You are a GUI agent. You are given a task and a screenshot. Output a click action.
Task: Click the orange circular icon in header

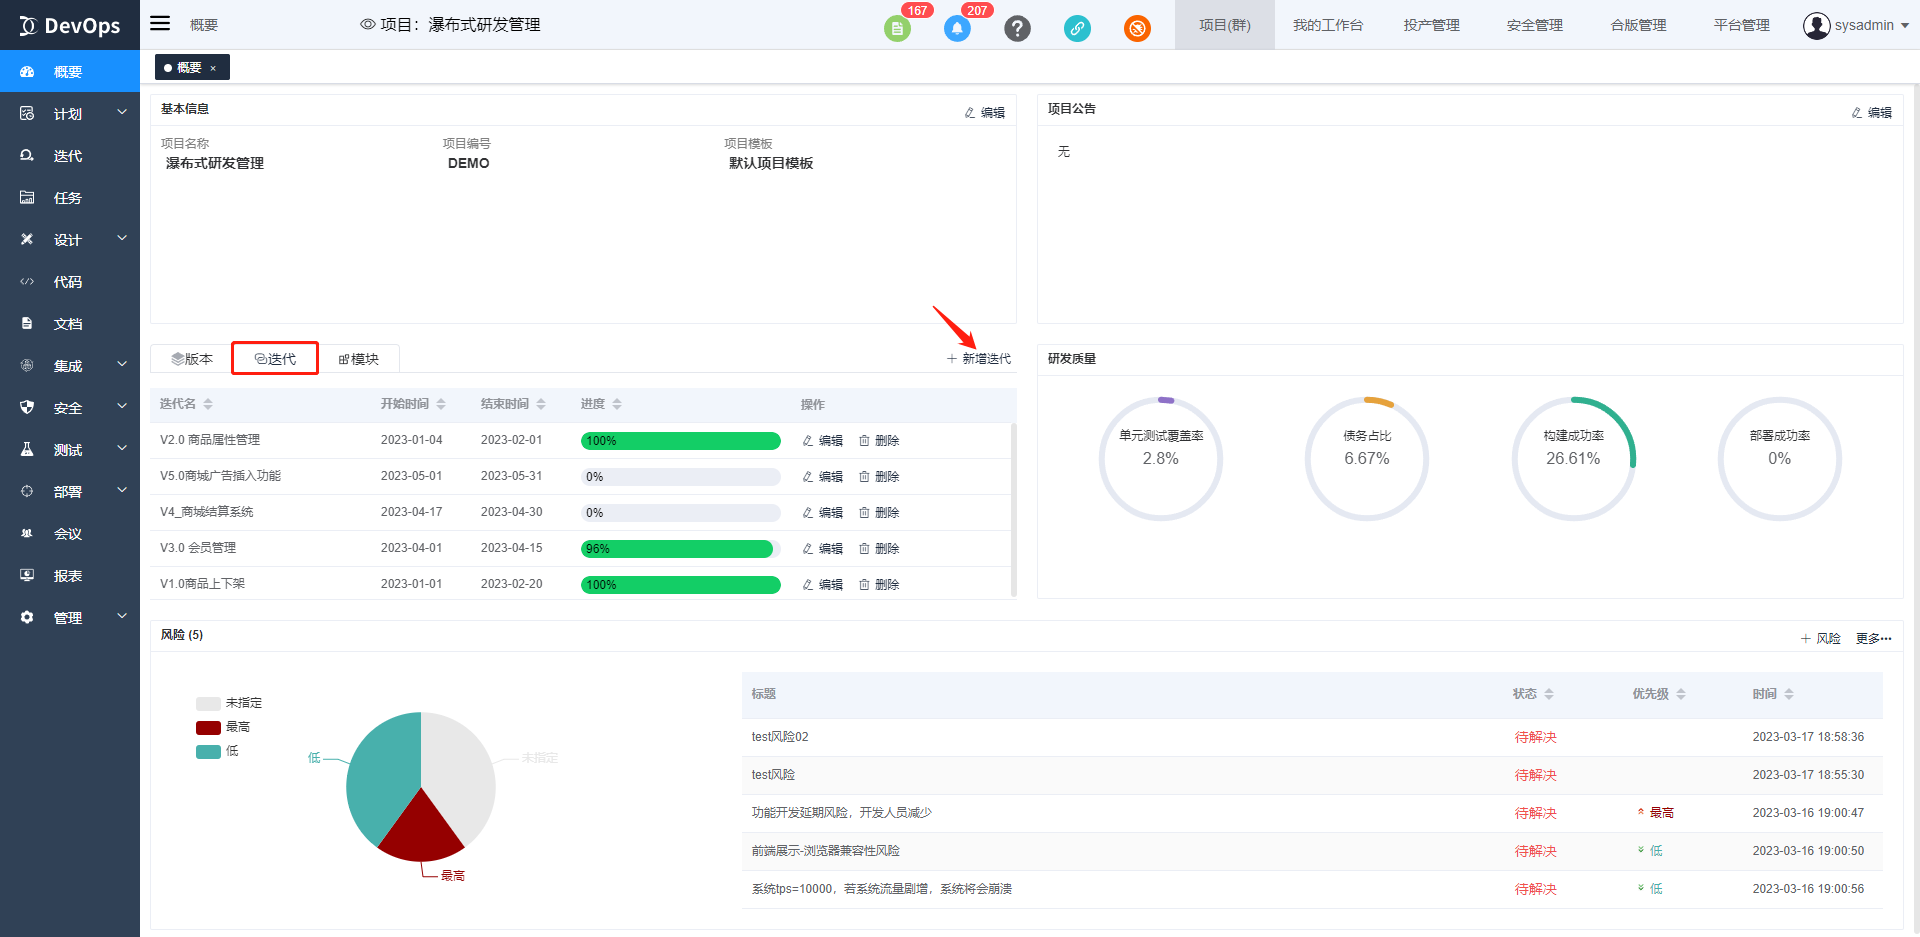coord(1137,29)
